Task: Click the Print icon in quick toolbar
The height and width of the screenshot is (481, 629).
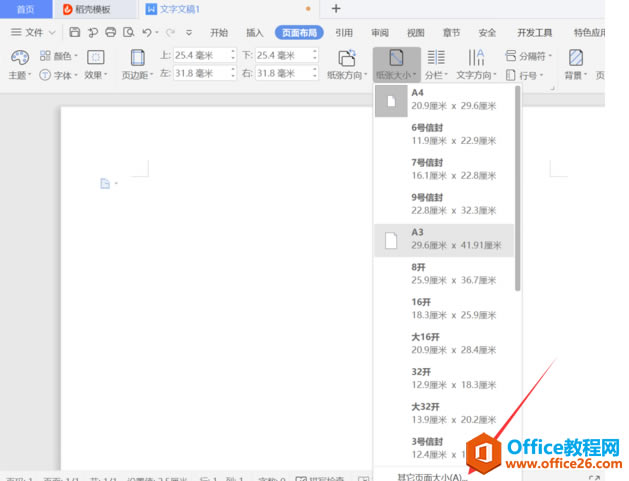Action: 111,32
